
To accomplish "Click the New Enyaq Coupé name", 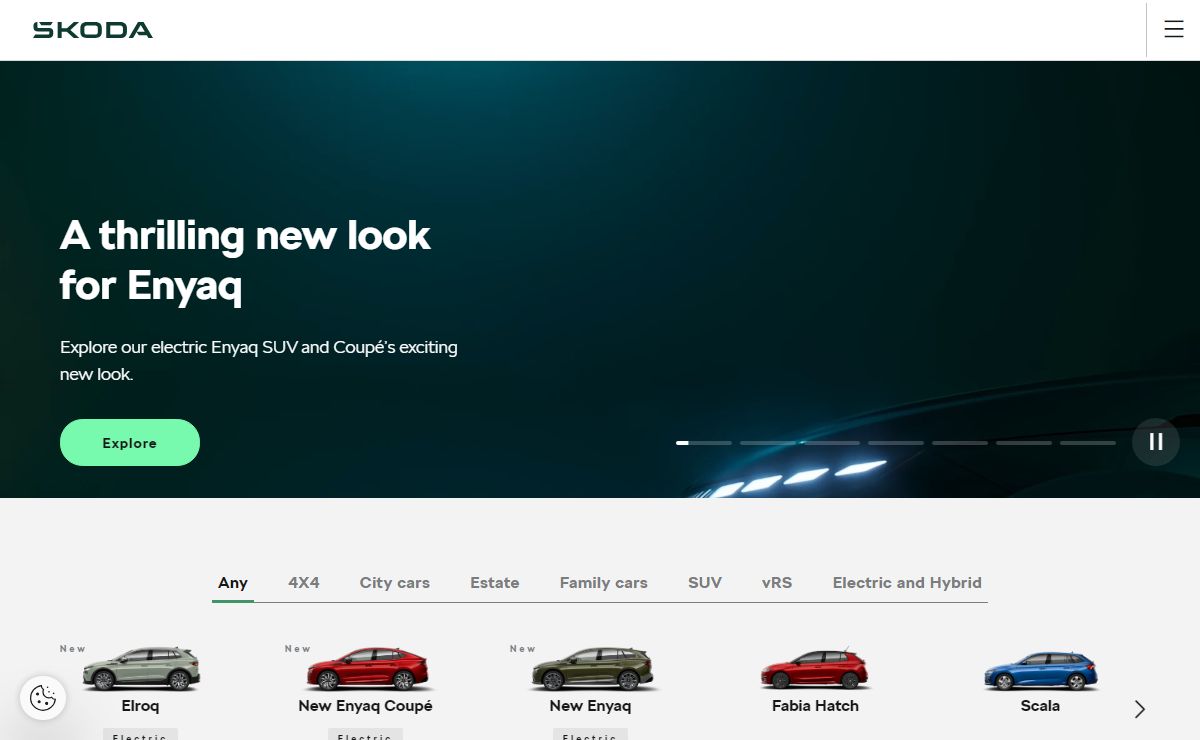I will (x=366, y=706).
